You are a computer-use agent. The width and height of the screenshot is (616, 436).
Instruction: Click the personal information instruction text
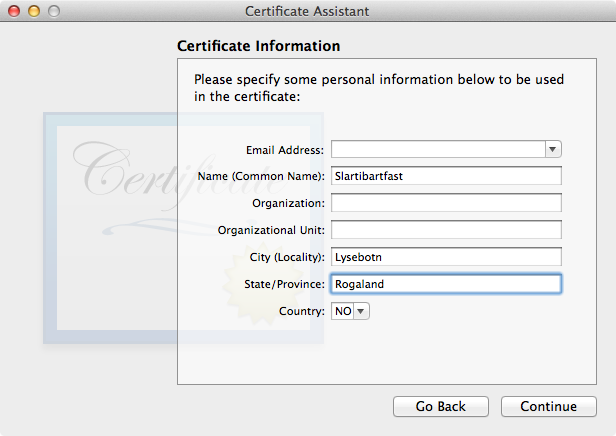coord(379,88)
